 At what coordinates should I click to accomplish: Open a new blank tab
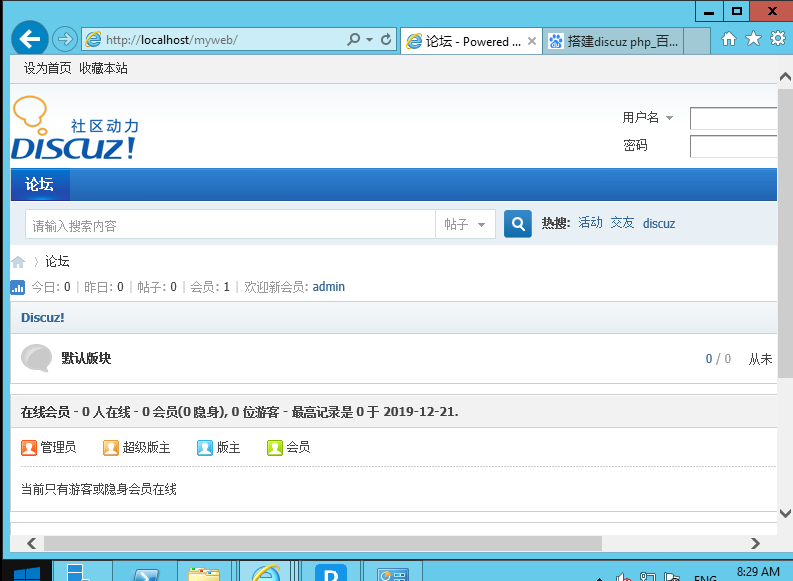pyautogui.click(x=697, y=41)
